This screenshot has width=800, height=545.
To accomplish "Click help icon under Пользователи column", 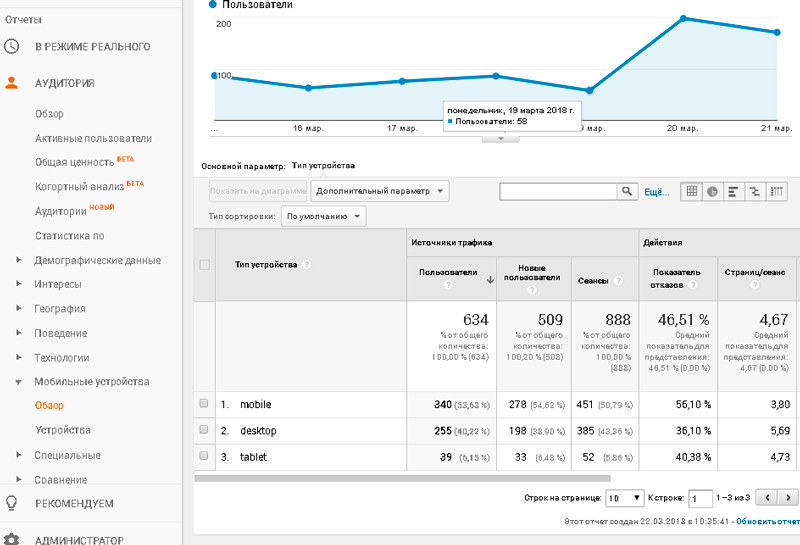I will [x=448, y=285].
